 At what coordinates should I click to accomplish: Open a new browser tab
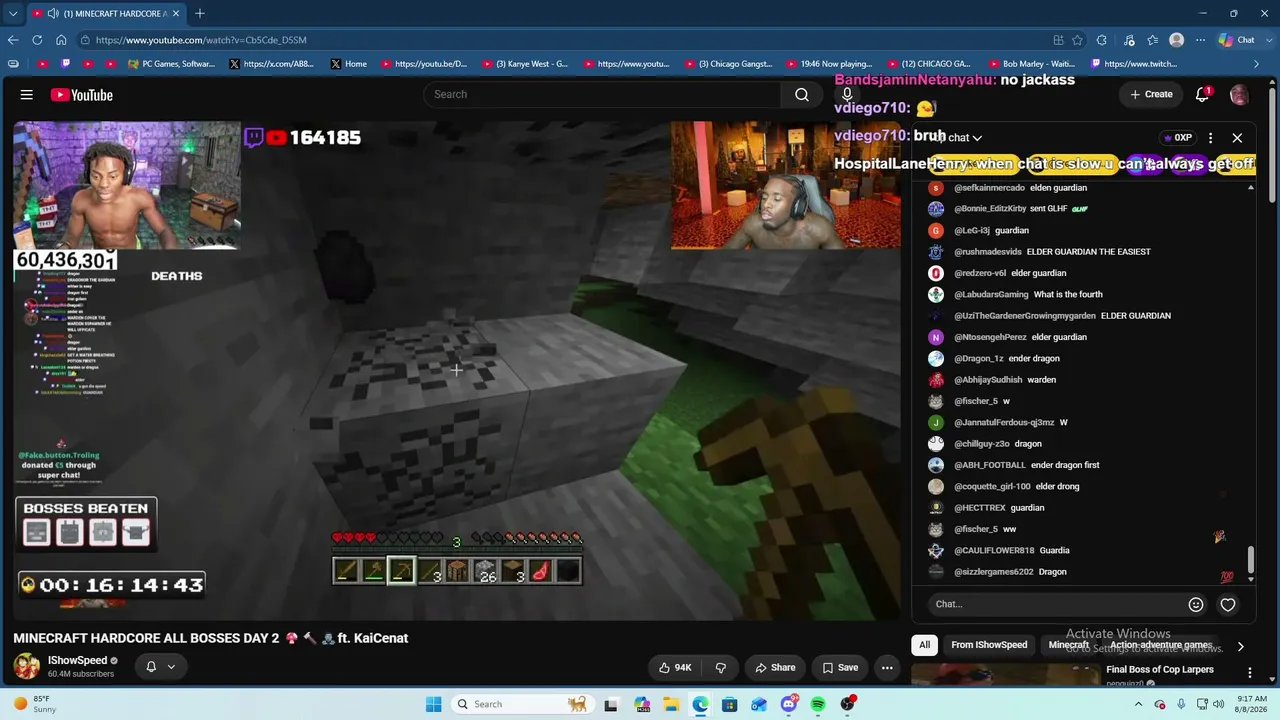tap(200, 13)
